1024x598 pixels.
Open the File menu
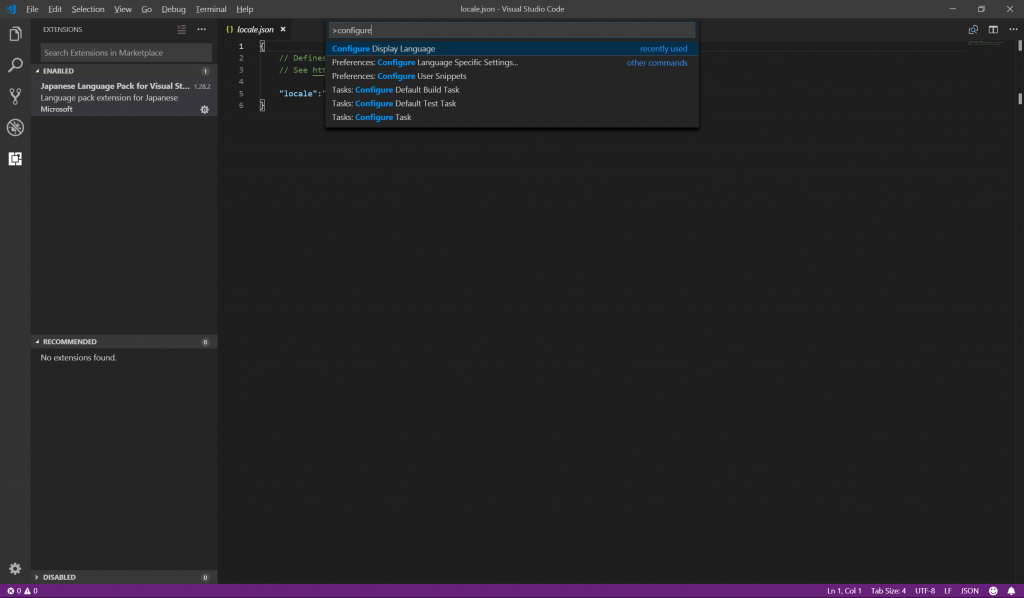coord(32,8)
